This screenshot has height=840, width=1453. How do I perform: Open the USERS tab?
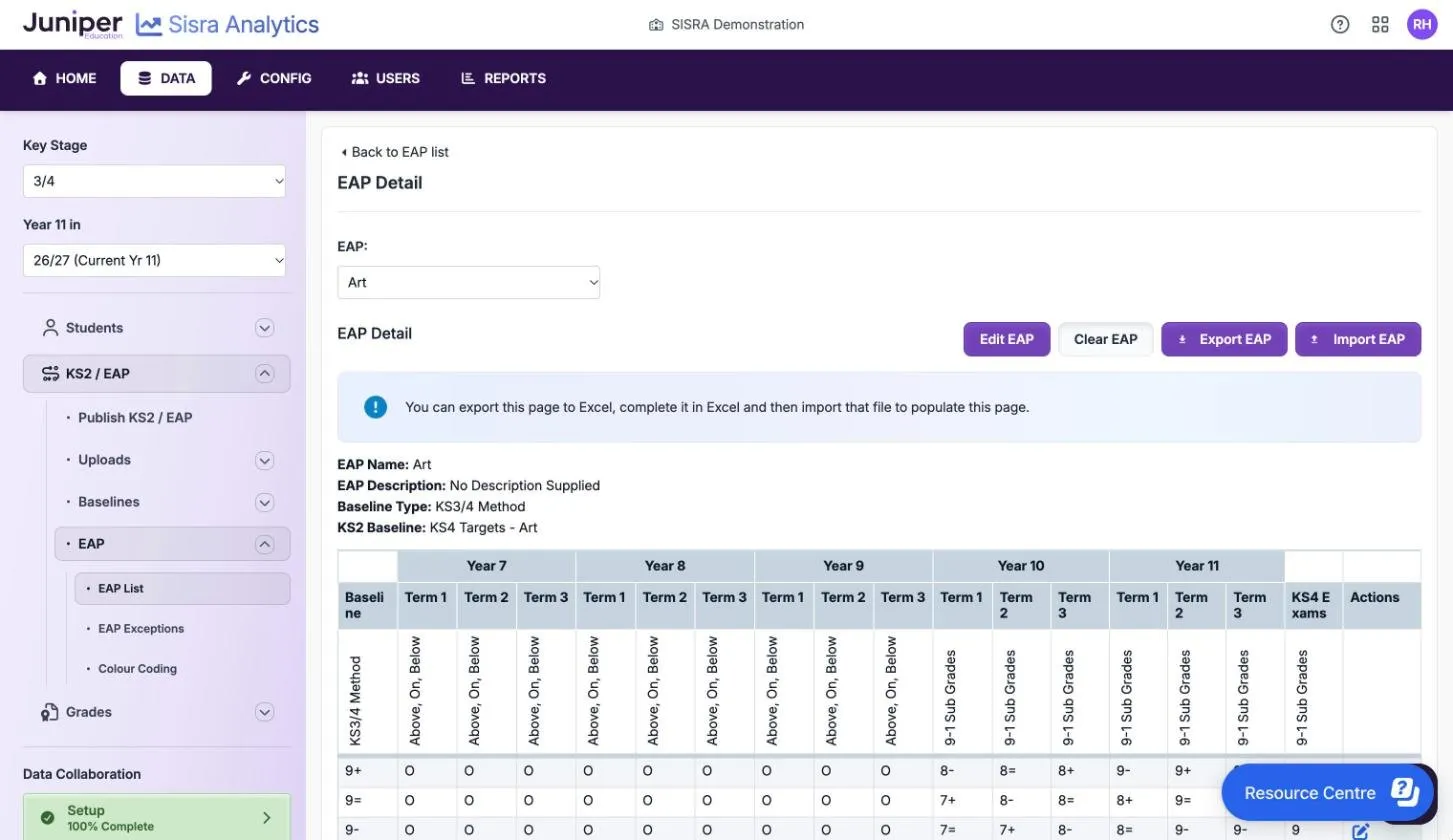386,78
